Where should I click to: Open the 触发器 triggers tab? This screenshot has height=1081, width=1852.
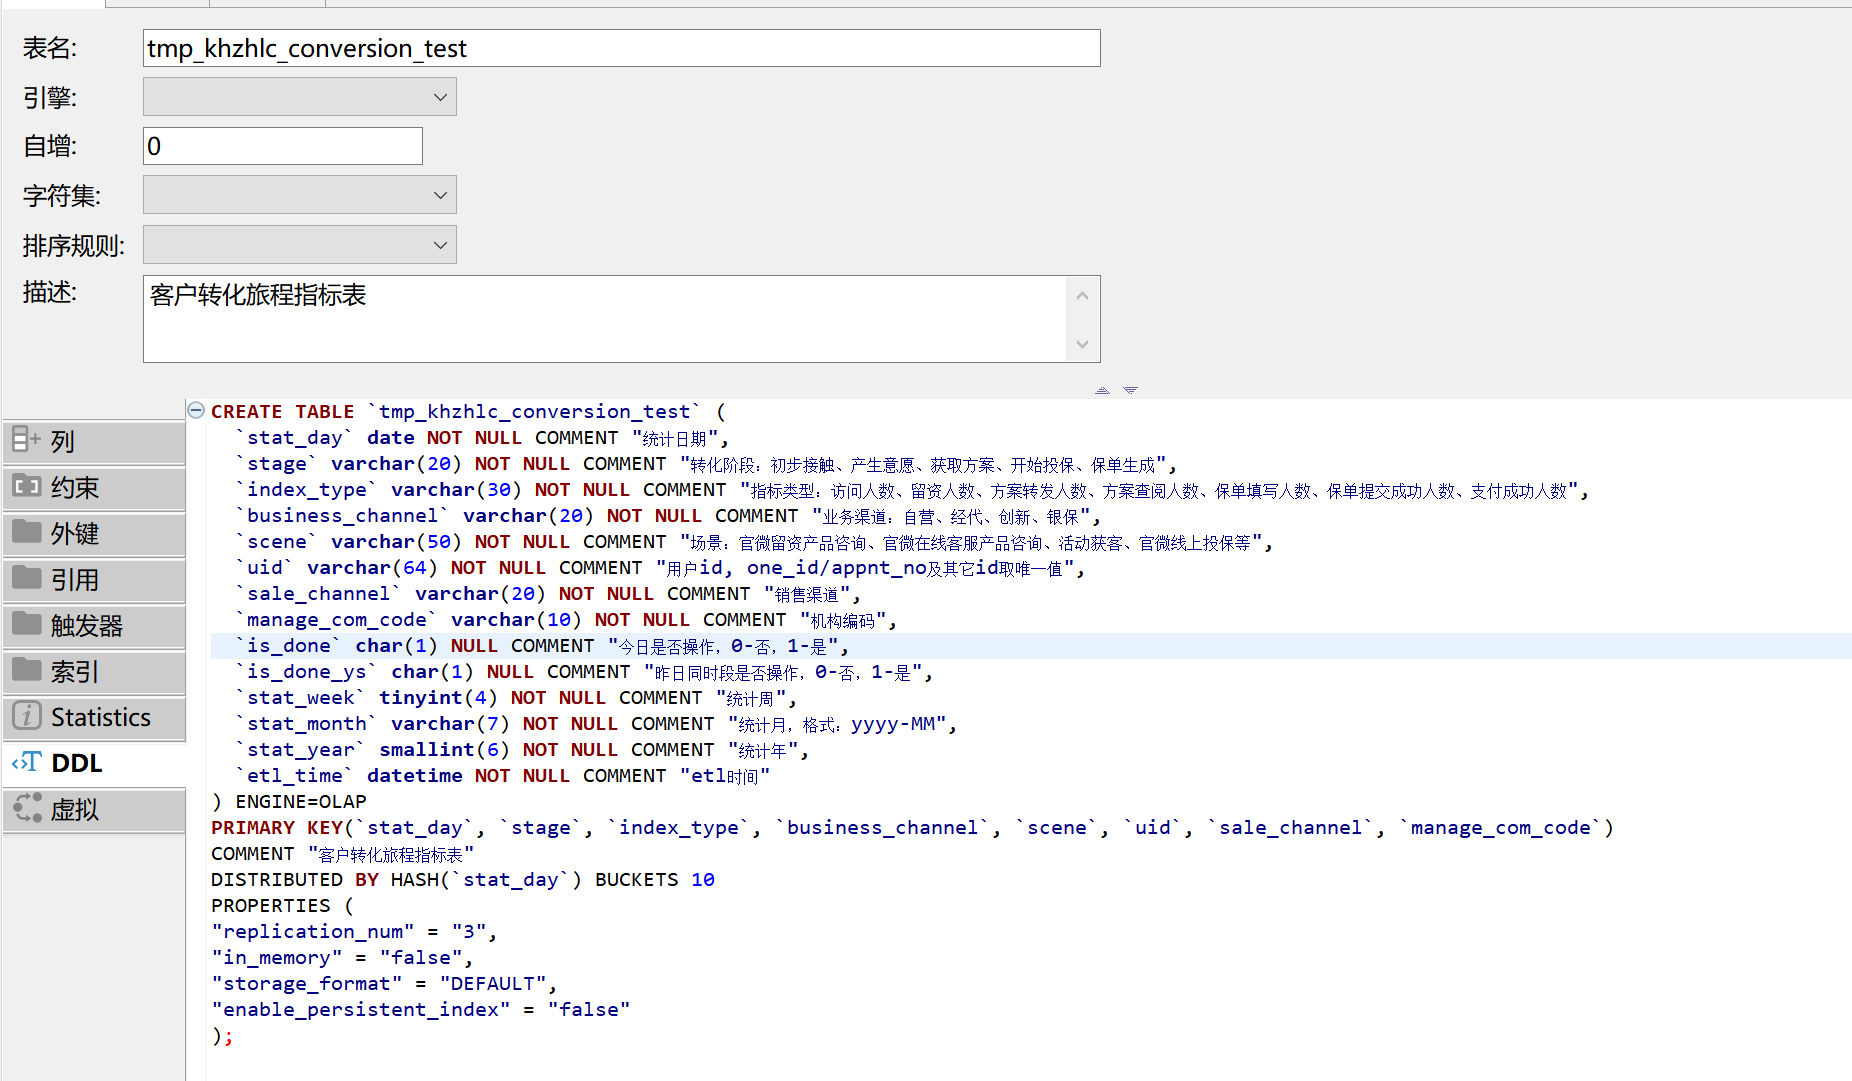[94, 625]
